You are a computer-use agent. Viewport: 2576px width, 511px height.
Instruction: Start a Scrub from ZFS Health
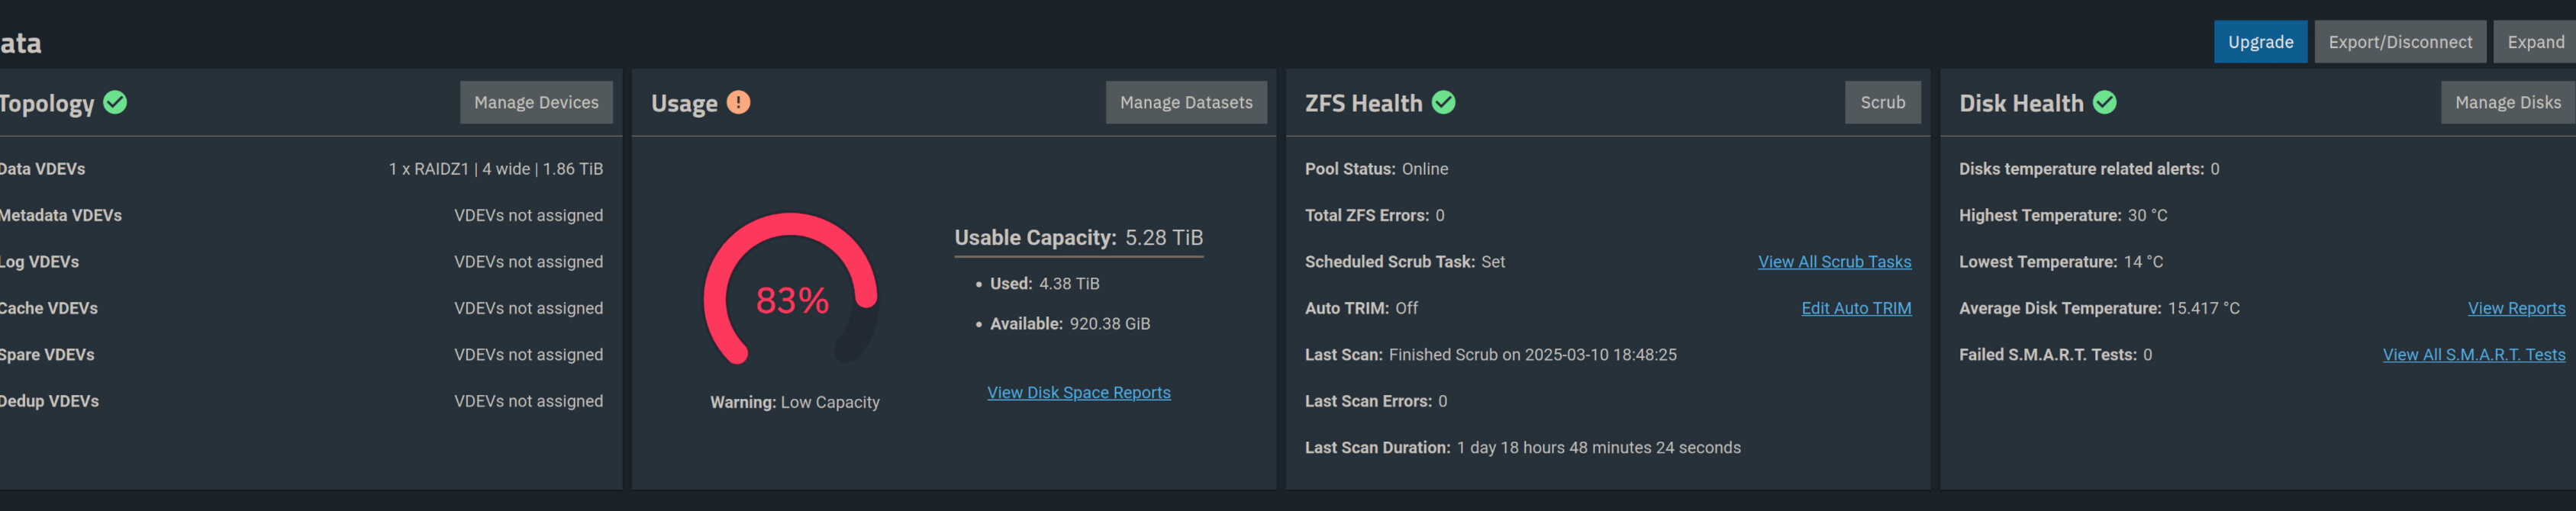click(1882, 102)
